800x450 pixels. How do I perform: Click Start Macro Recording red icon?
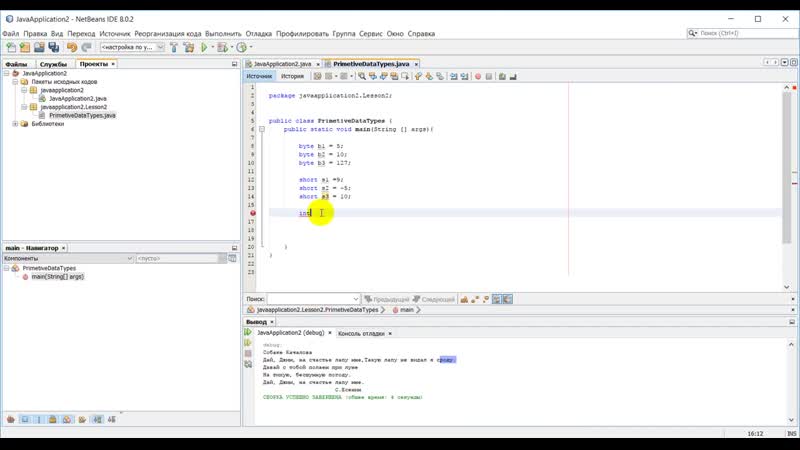click(x=478, y=77)
